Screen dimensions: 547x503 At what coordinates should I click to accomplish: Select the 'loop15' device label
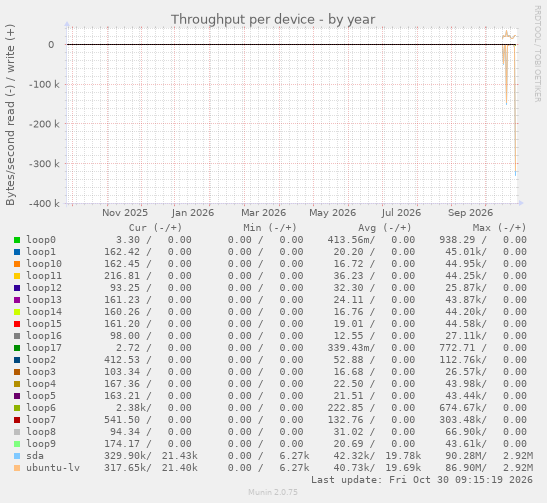pyautogui.click(x=44, y=324)
